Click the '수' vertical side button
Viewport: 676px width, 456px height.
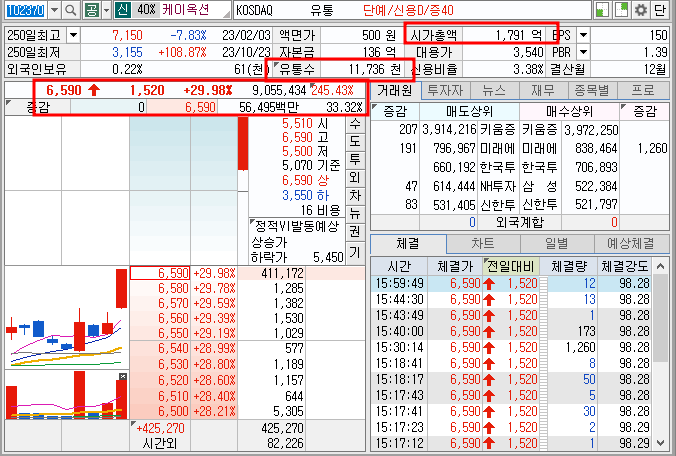coord(355,124)
